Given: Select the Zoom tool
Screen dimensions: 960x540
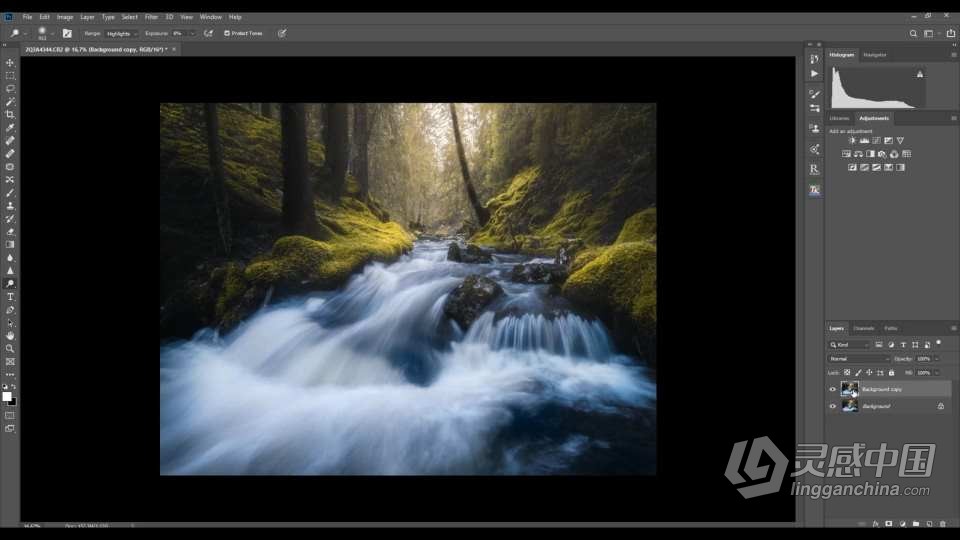Looking at the screenshot, I should [10, 348].
